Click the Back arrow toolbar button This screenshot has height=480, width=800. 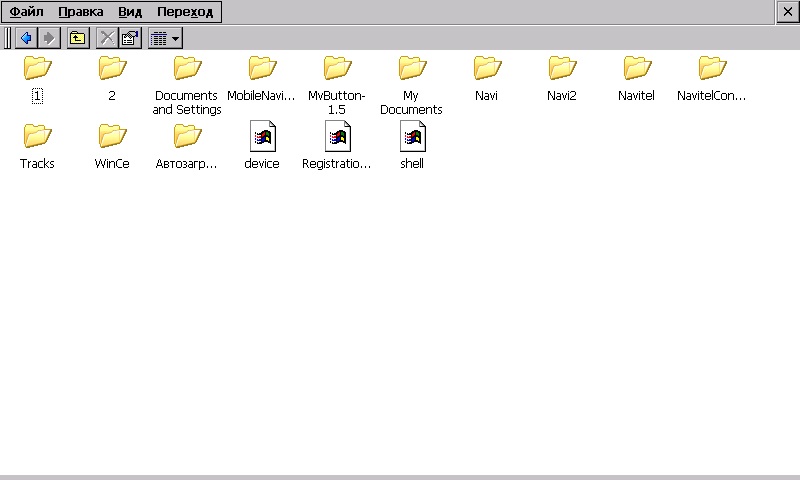(x=26, y=38)
